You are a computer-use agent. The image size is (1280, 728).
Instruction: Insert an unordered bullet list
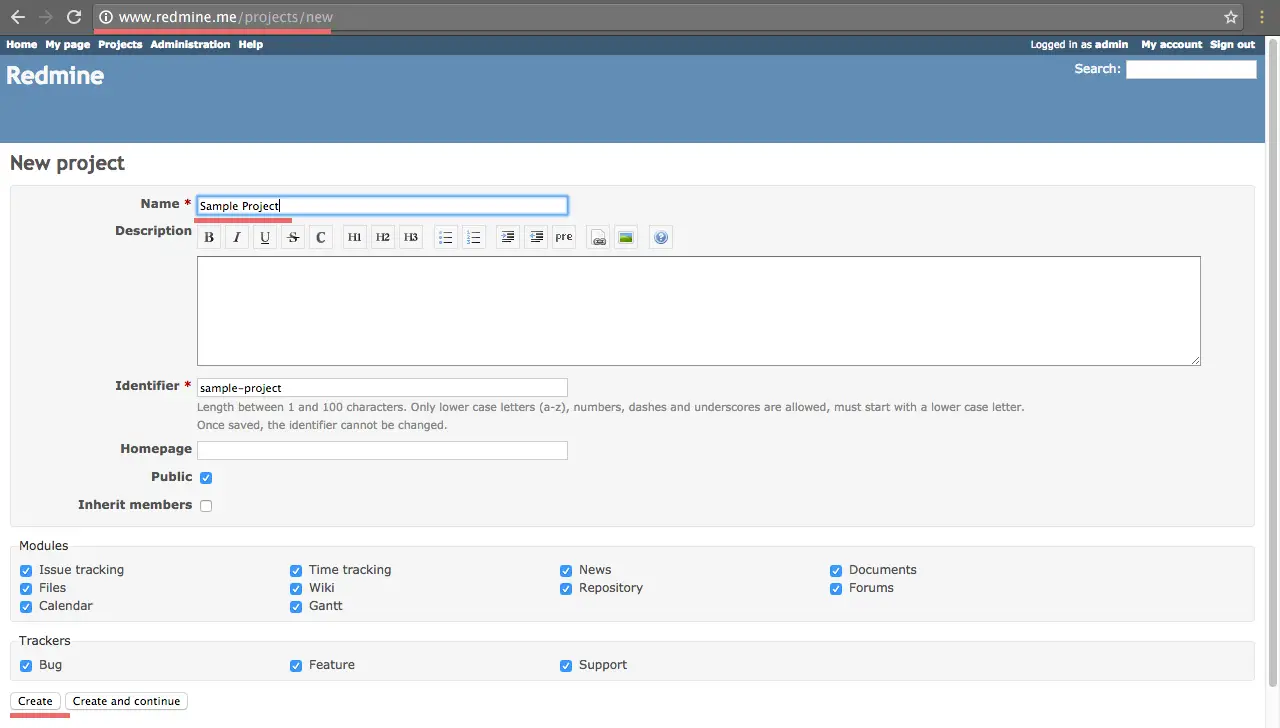click(x=446, y=237)
